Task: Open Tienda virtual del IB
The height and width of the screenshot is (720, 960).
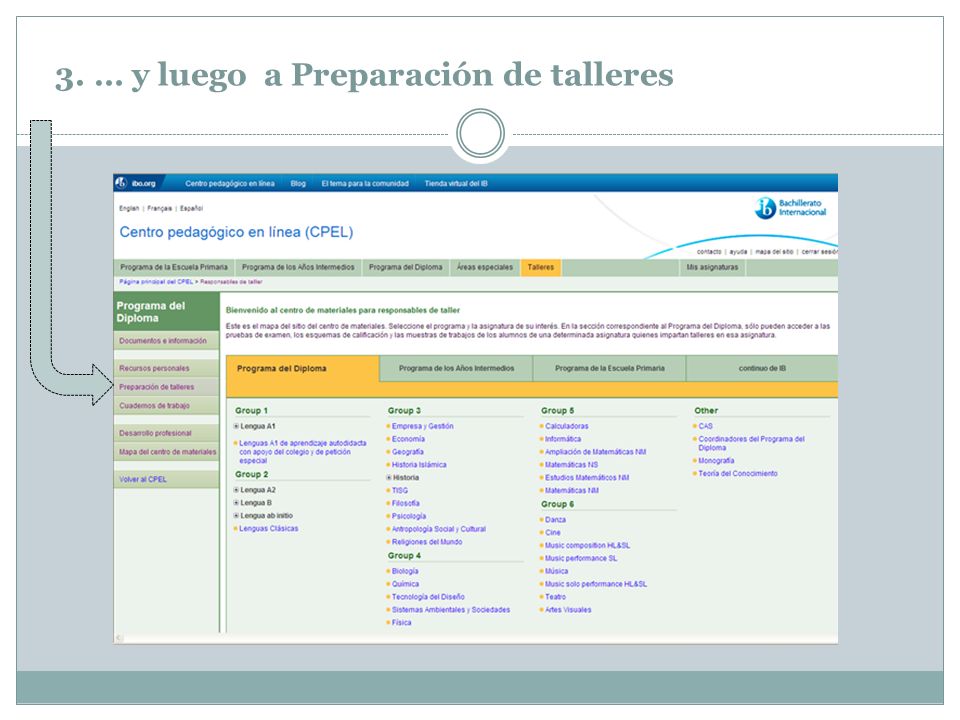Action: (456, 184)
